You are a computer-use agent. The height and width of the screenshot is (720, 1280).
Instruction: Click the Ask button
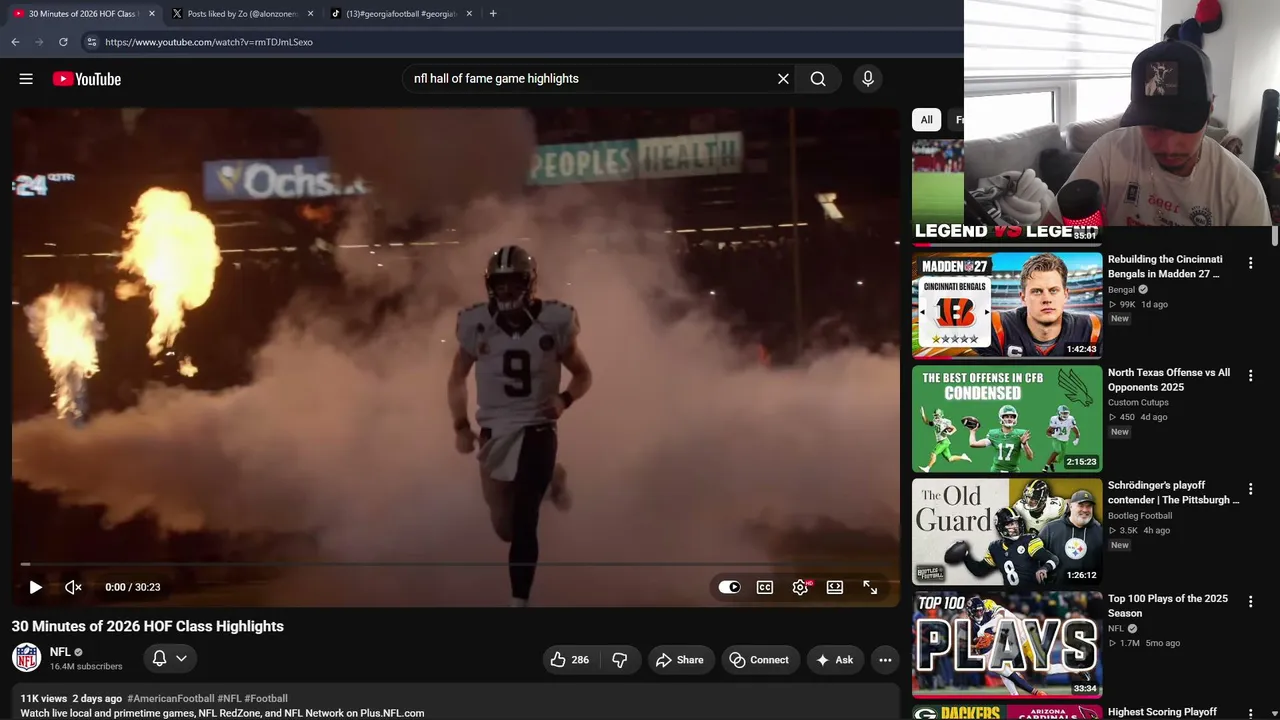(x=835, y=660)
